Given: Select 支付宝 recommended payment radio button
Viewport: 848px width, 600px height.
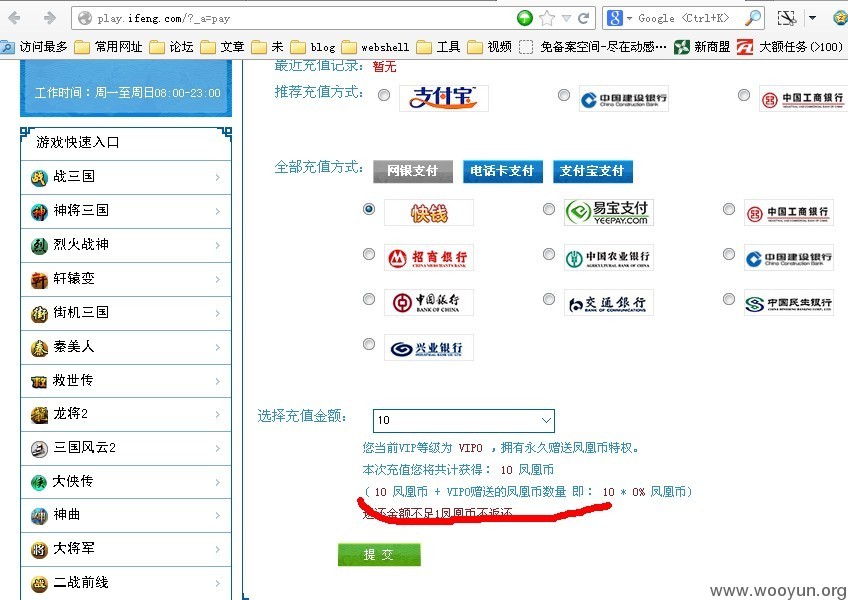Looking at the screenshot, I should point(384,95).
